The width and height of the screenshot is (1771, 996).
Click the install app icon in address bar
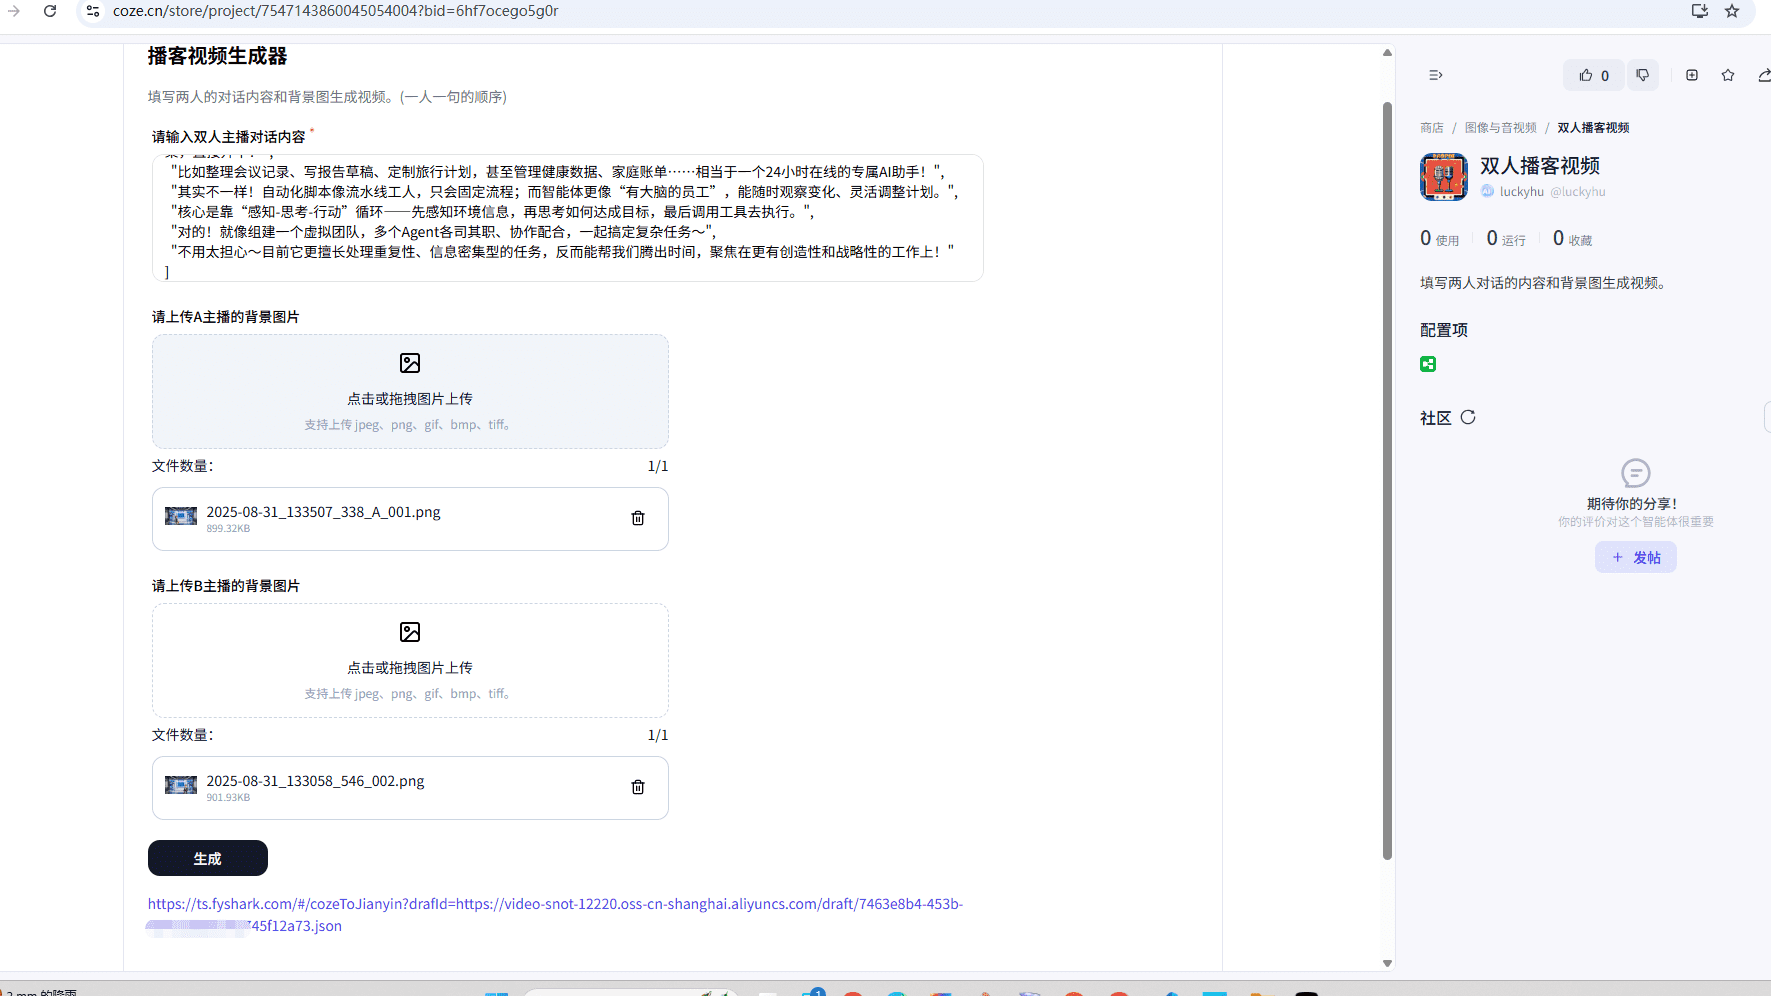click(1699, 11)
